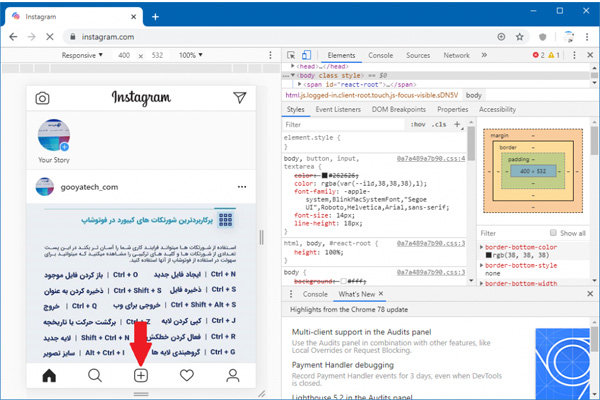
Task: Click the #262626 color swatch
Action: [x=324, y=175]
